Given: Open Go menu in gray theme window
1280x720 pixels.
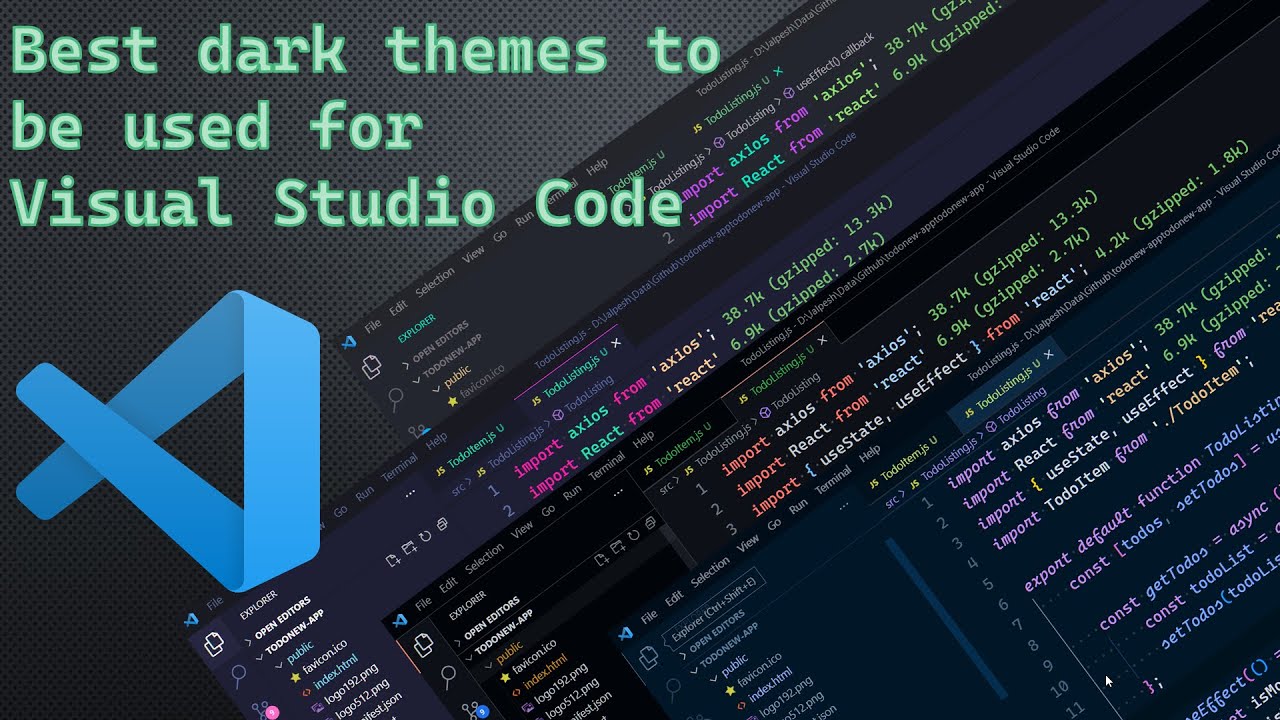Looking at the screenshot, I should point(500,235).
